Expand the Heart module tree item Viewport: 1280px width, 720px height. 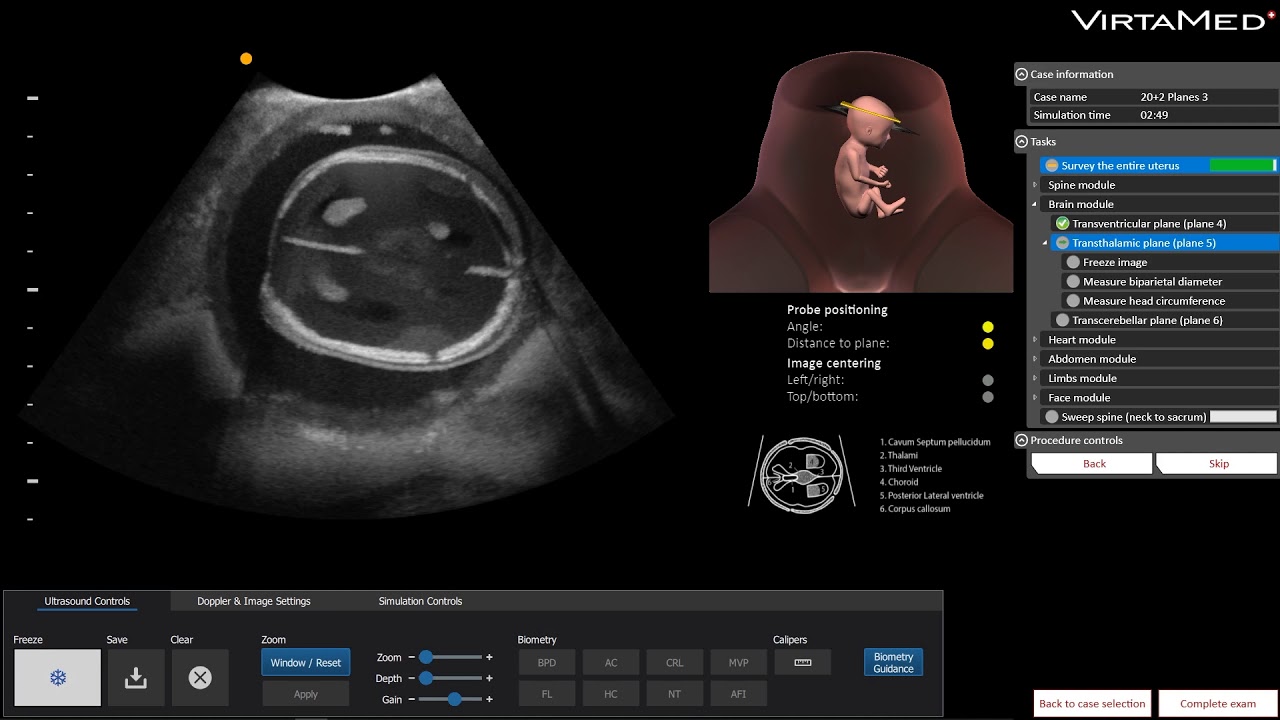pos(1035,340)
